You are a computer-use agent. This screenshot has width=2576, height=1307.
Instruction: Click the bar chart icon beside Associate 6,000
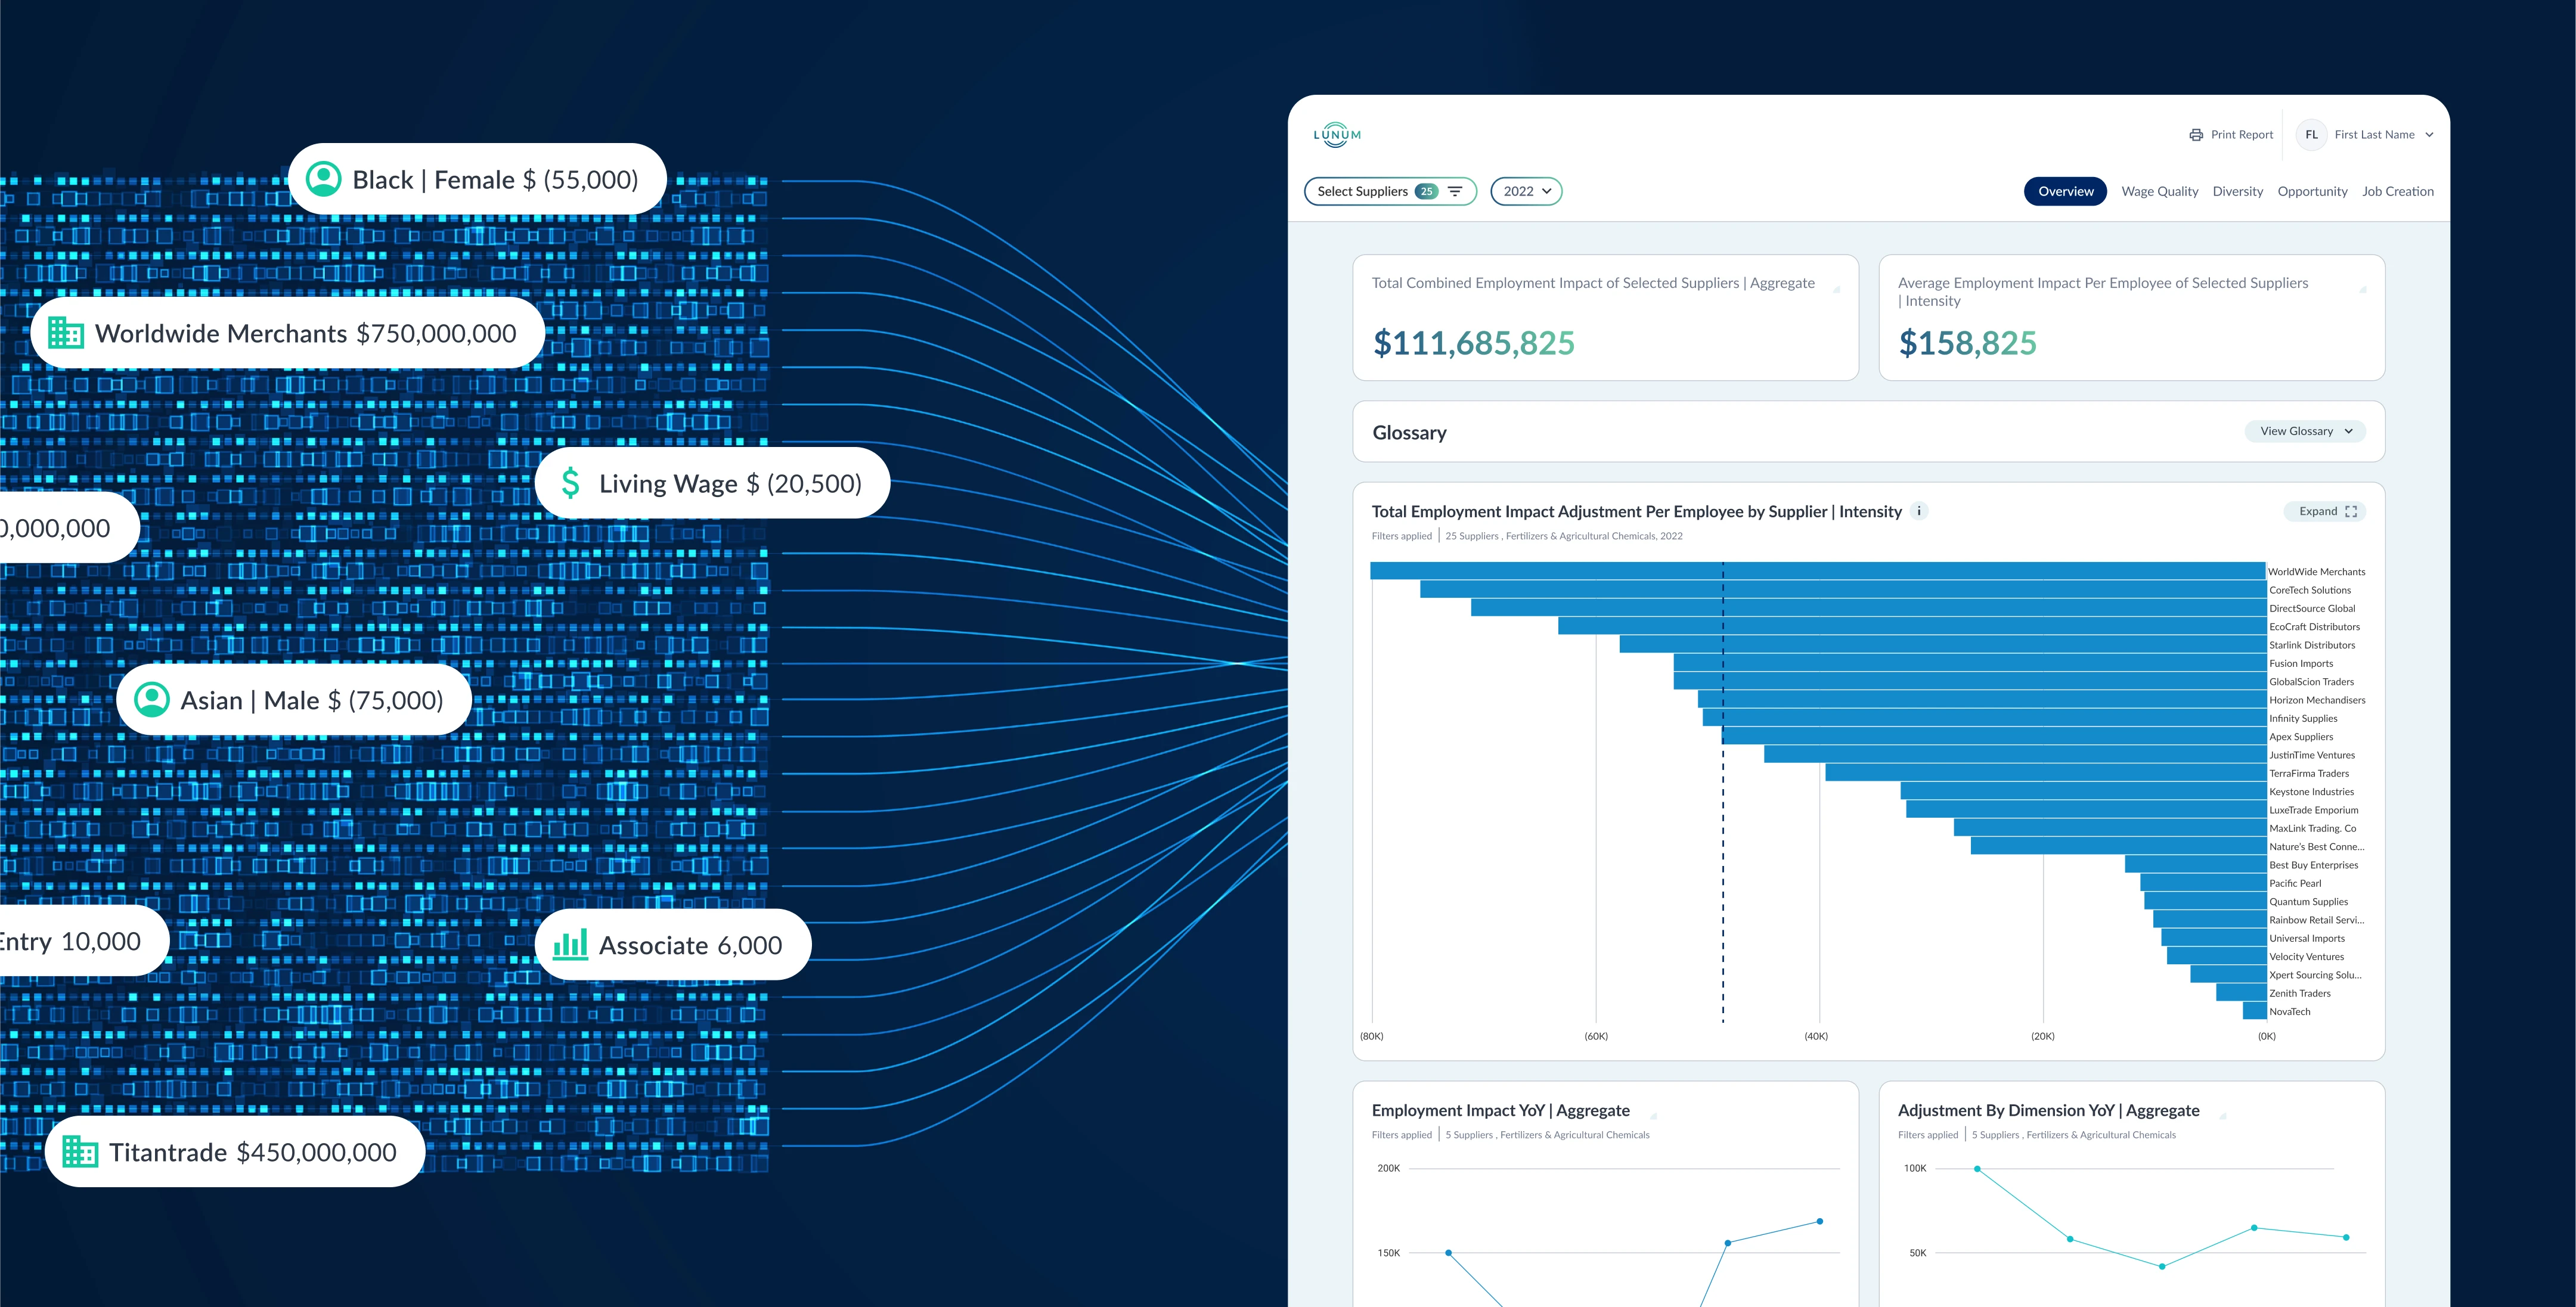(x=570, y=944)
